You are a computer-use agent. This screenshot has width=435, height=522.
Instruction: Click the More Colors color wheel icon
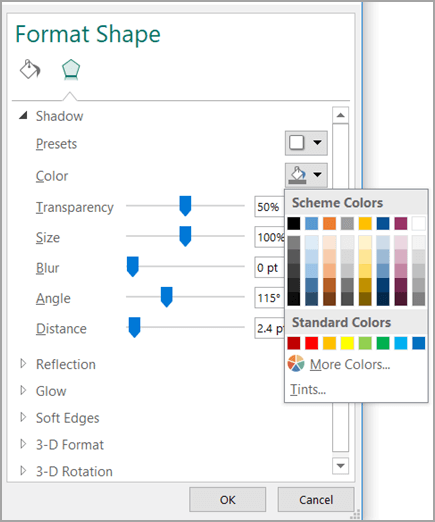click(296, 363)
